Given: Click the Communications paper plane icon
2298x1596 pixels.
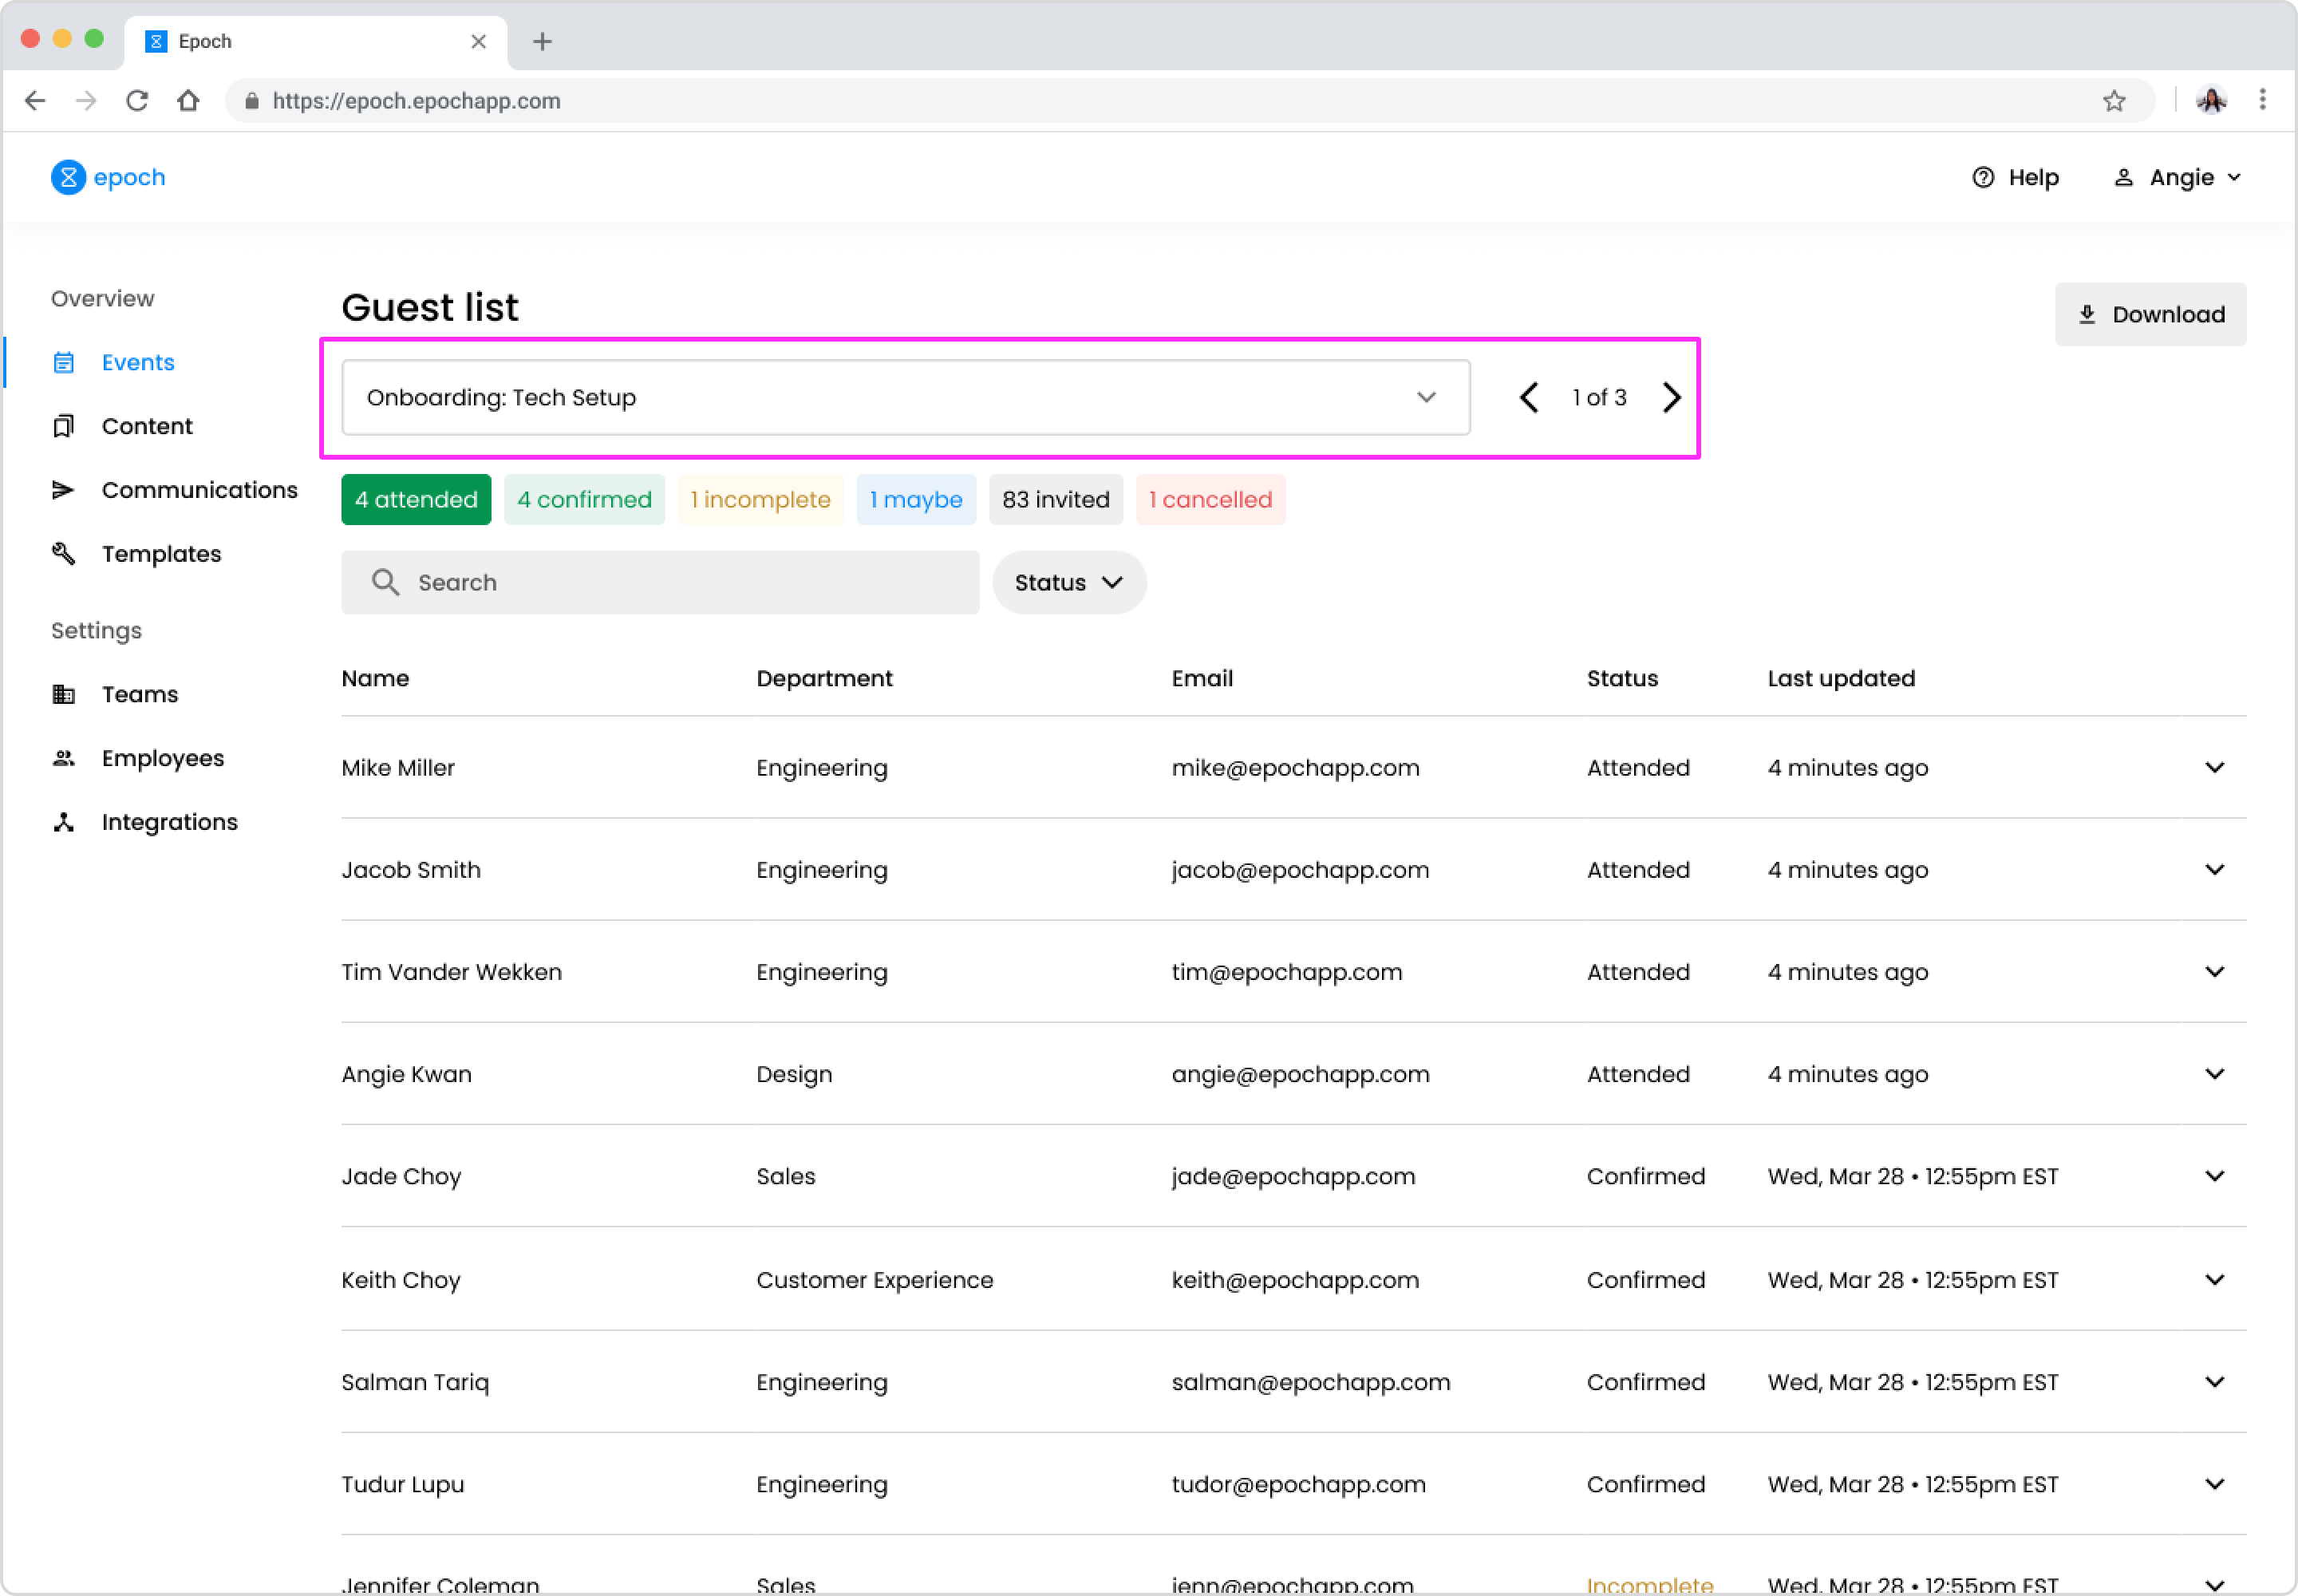Looking at the screenshot, I should (64, 490).
